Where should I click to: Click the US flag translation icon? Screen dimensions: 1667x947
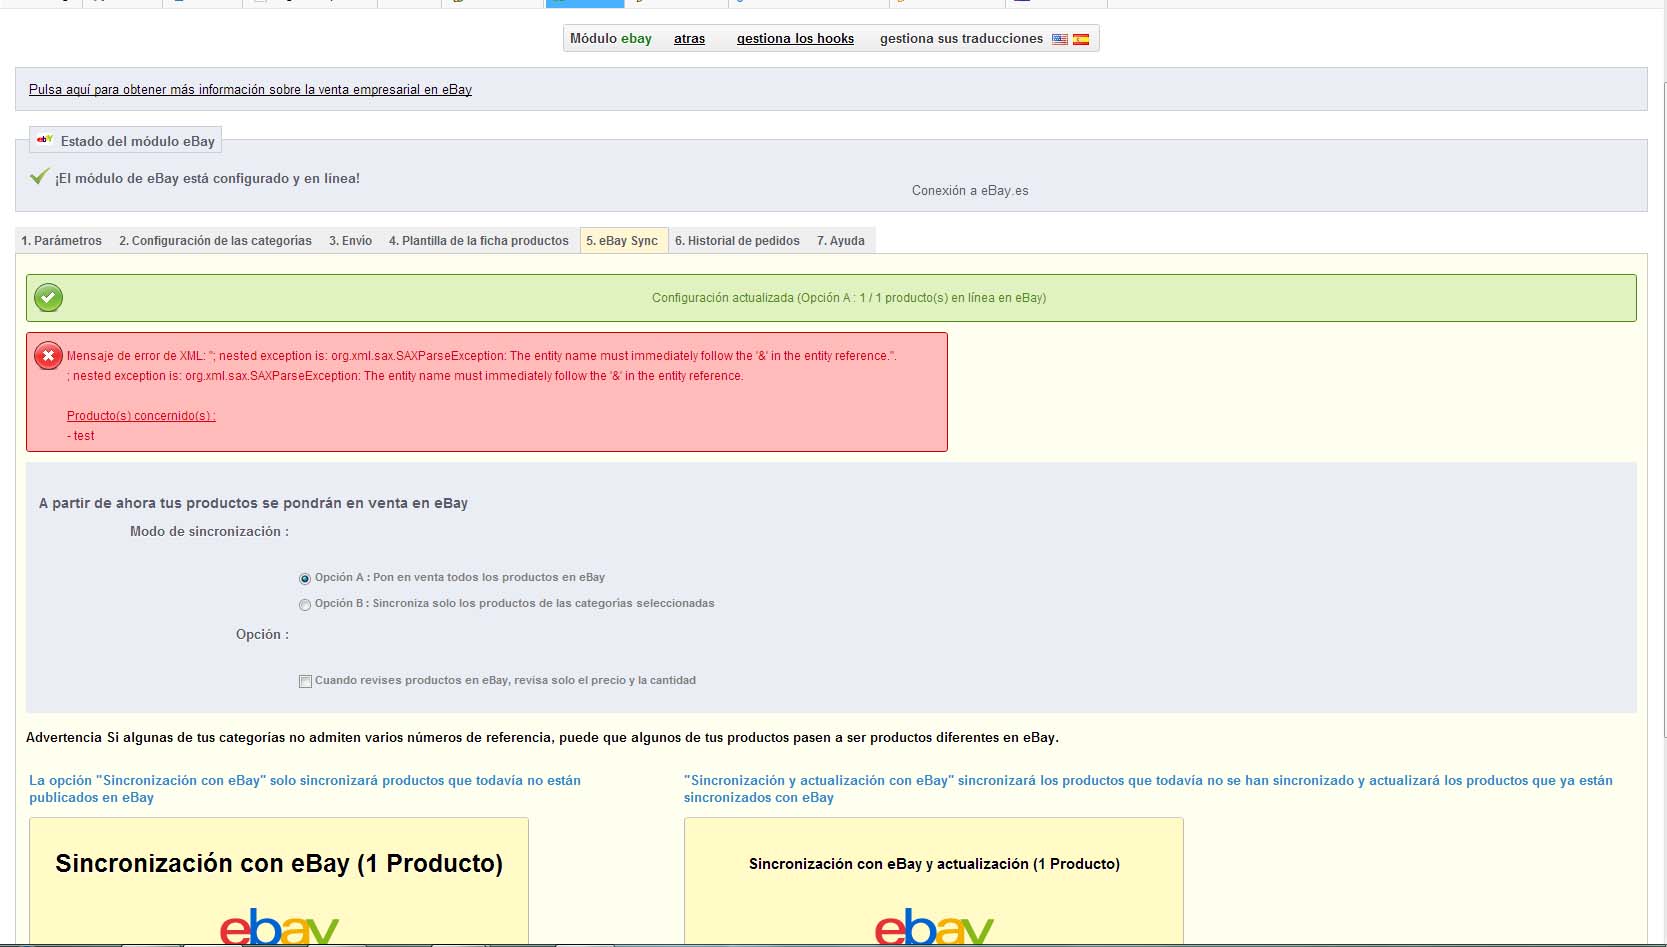(1060, 39)
